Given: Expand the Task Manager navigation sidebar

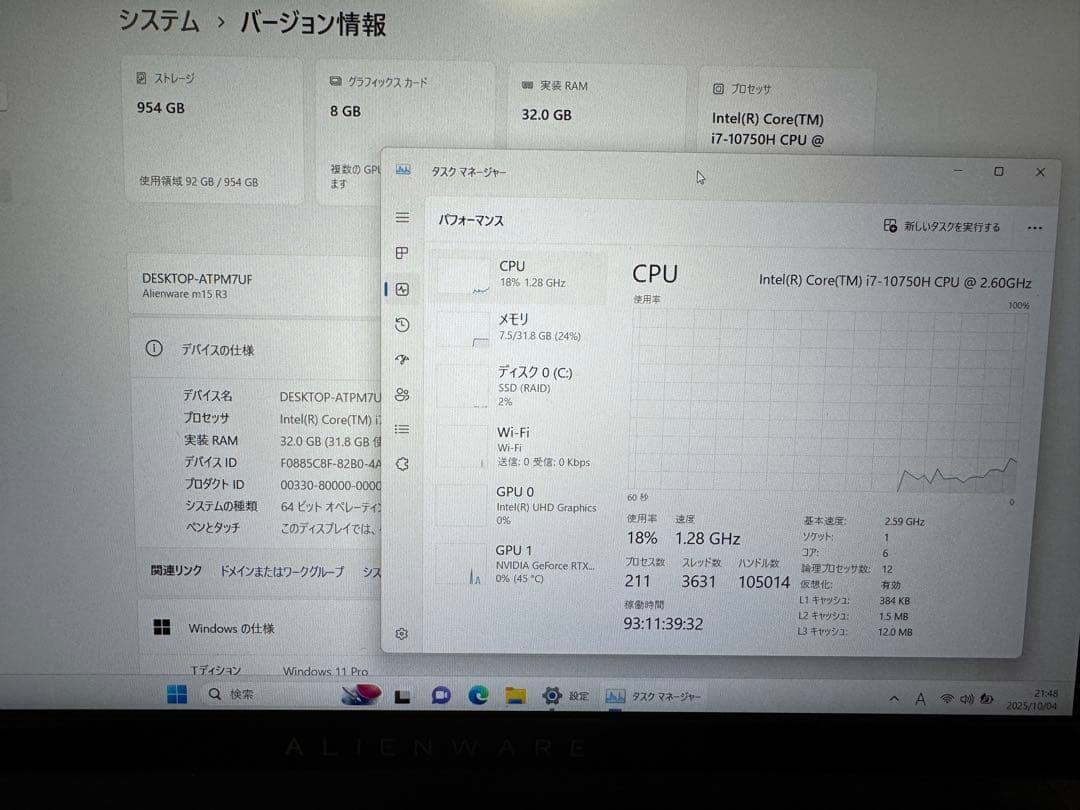Looking at the screenshot, I should click(x=402, y=217).
